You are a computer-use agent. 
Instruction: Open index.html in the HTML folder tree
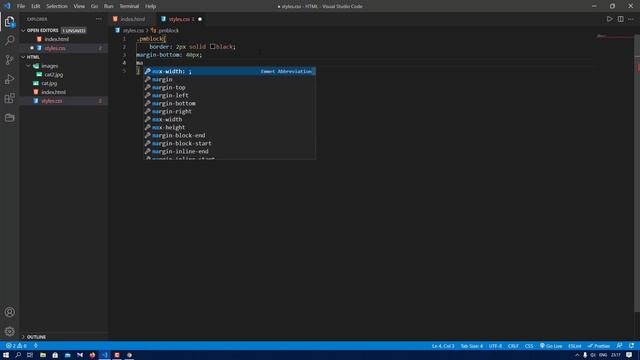[x=53, y=92]
